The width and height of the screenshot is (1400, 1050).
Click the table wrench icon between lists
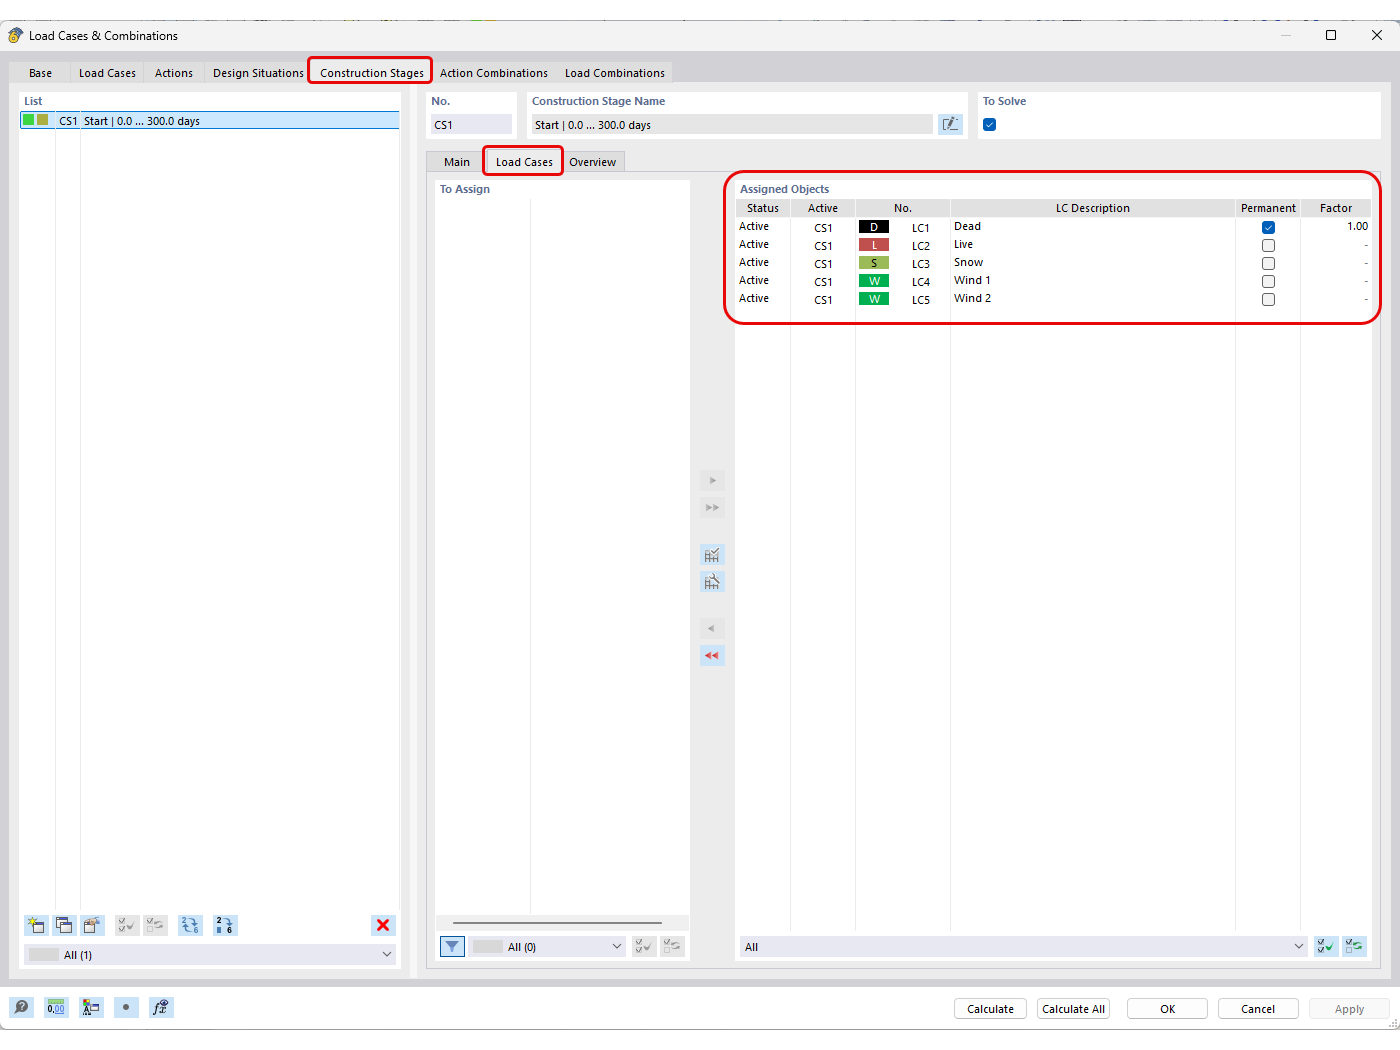pyautogui.click(x=712, y=581)
